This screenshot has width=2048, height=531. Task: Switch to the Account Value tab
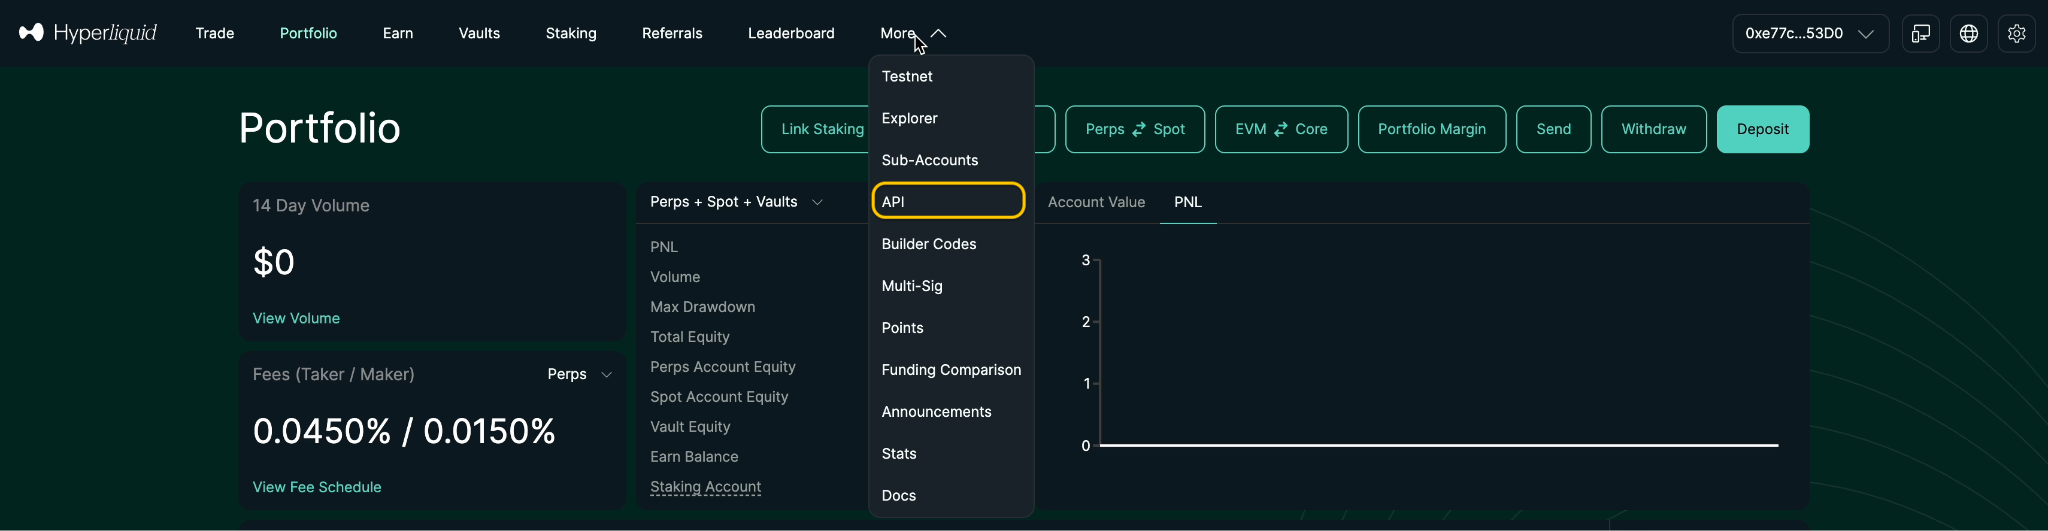coord(1097,202)
